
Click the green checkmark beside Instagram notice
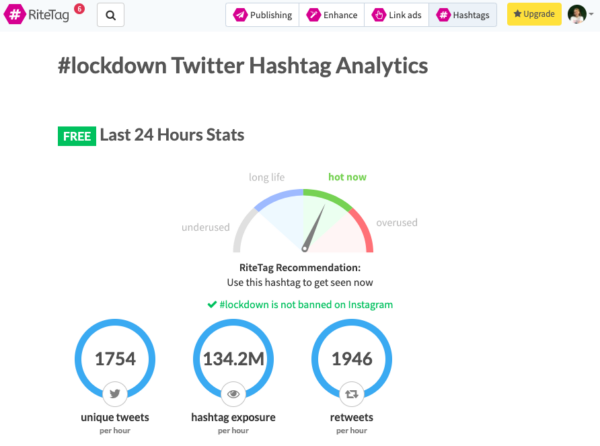[x=212, y=304]
